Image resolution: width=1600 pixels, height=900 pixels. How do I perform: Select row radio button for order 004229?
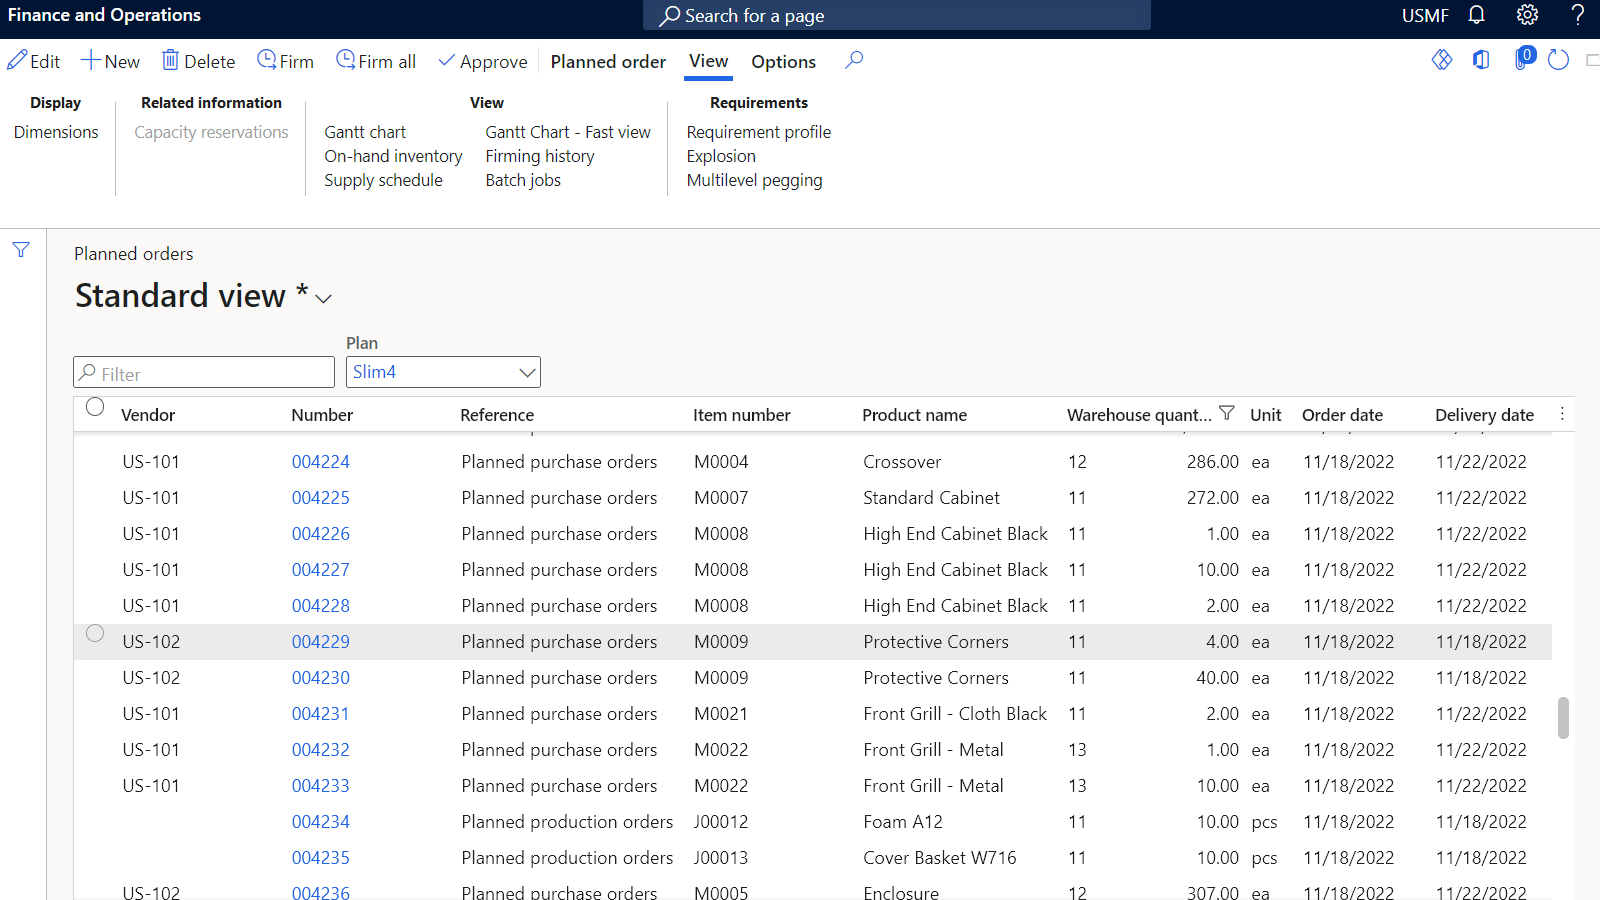[95, 633]
